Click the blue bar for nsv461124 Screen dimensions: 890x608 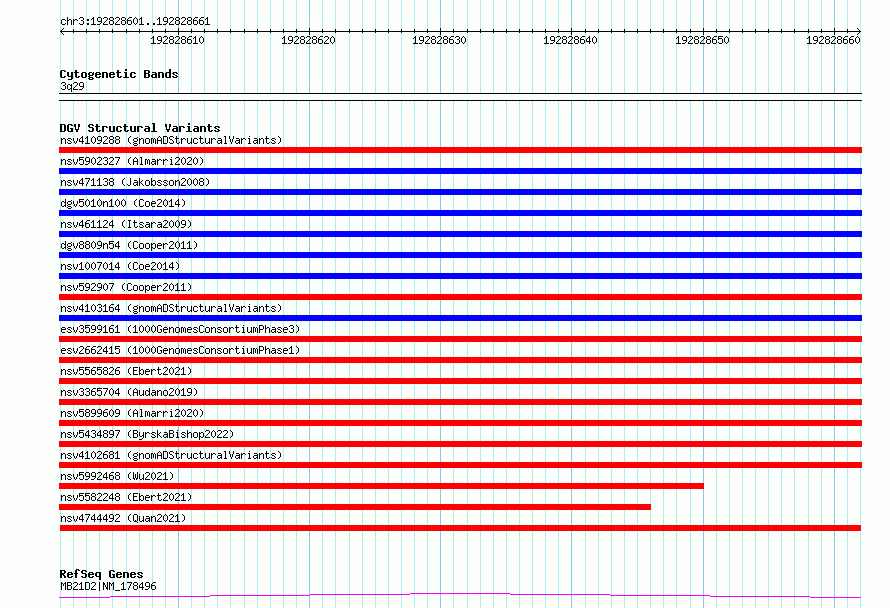tap(460, 234)
